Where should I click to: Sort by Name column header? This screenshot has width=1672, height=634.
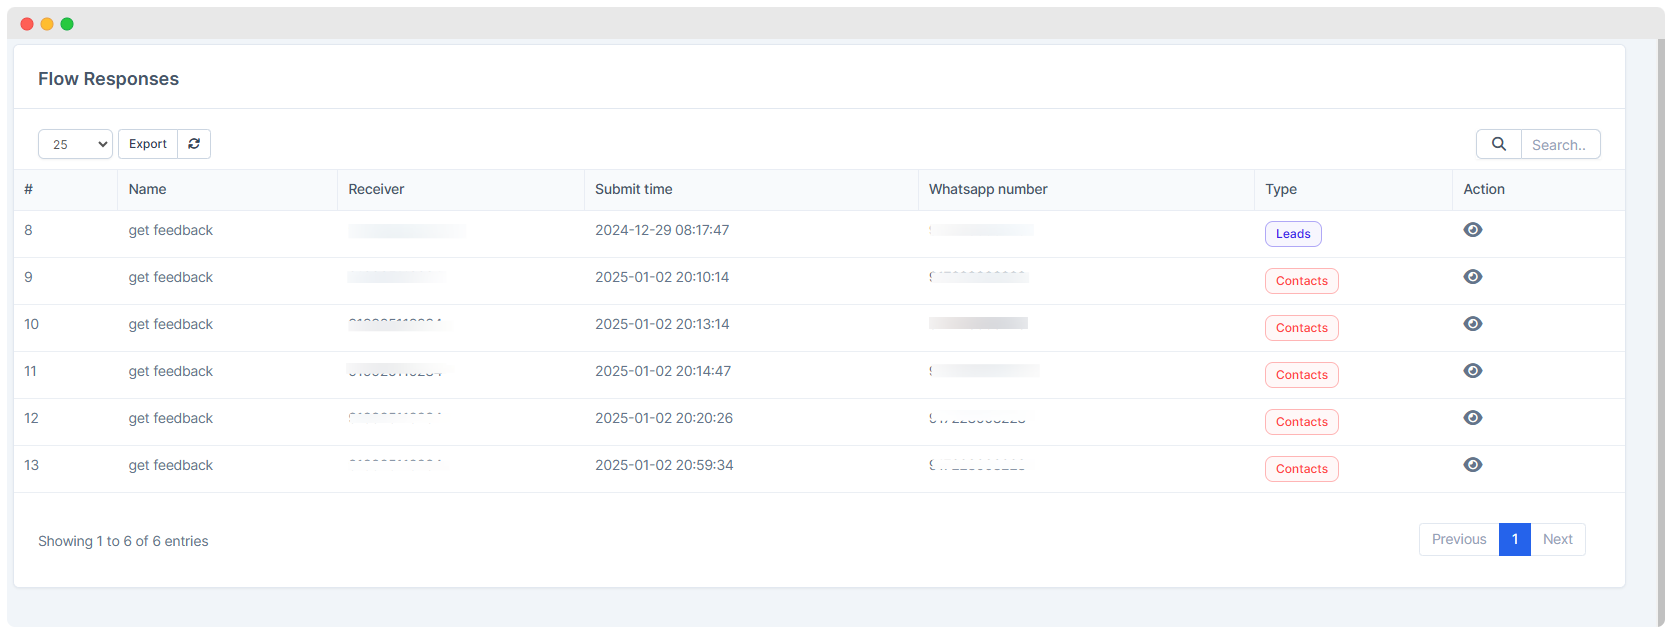(147, 189)
